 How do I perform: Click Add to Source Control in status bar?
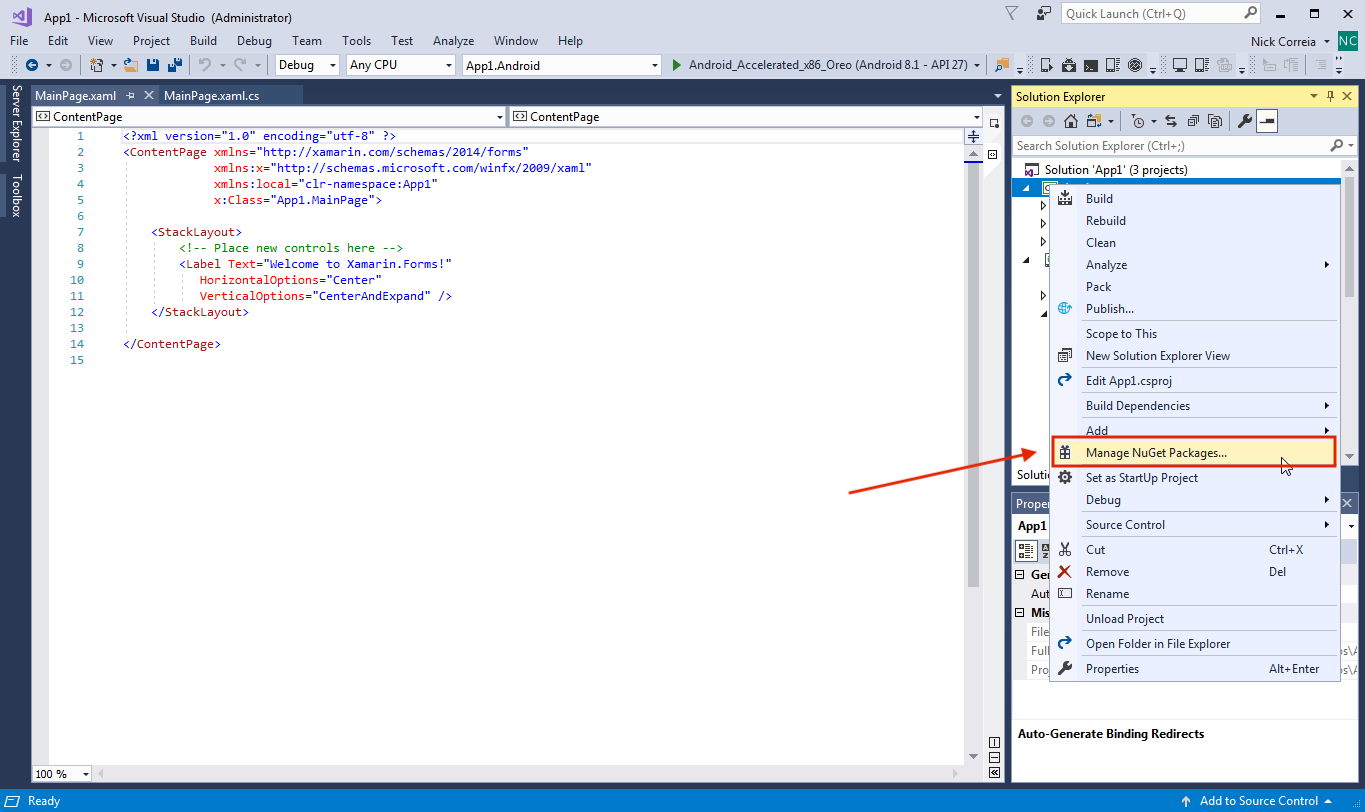[x=1258, y=801]
